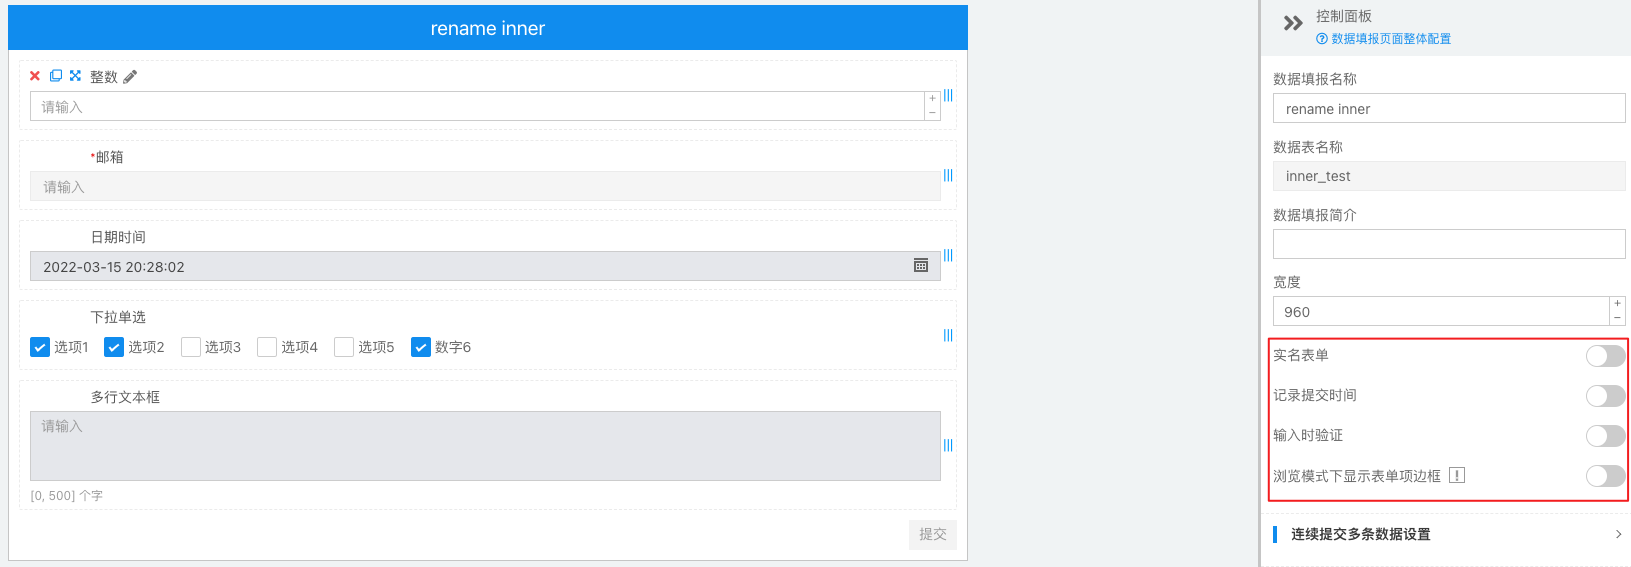
Task: Delete the 整数 field with red X
Action: (x=35, y=76)
